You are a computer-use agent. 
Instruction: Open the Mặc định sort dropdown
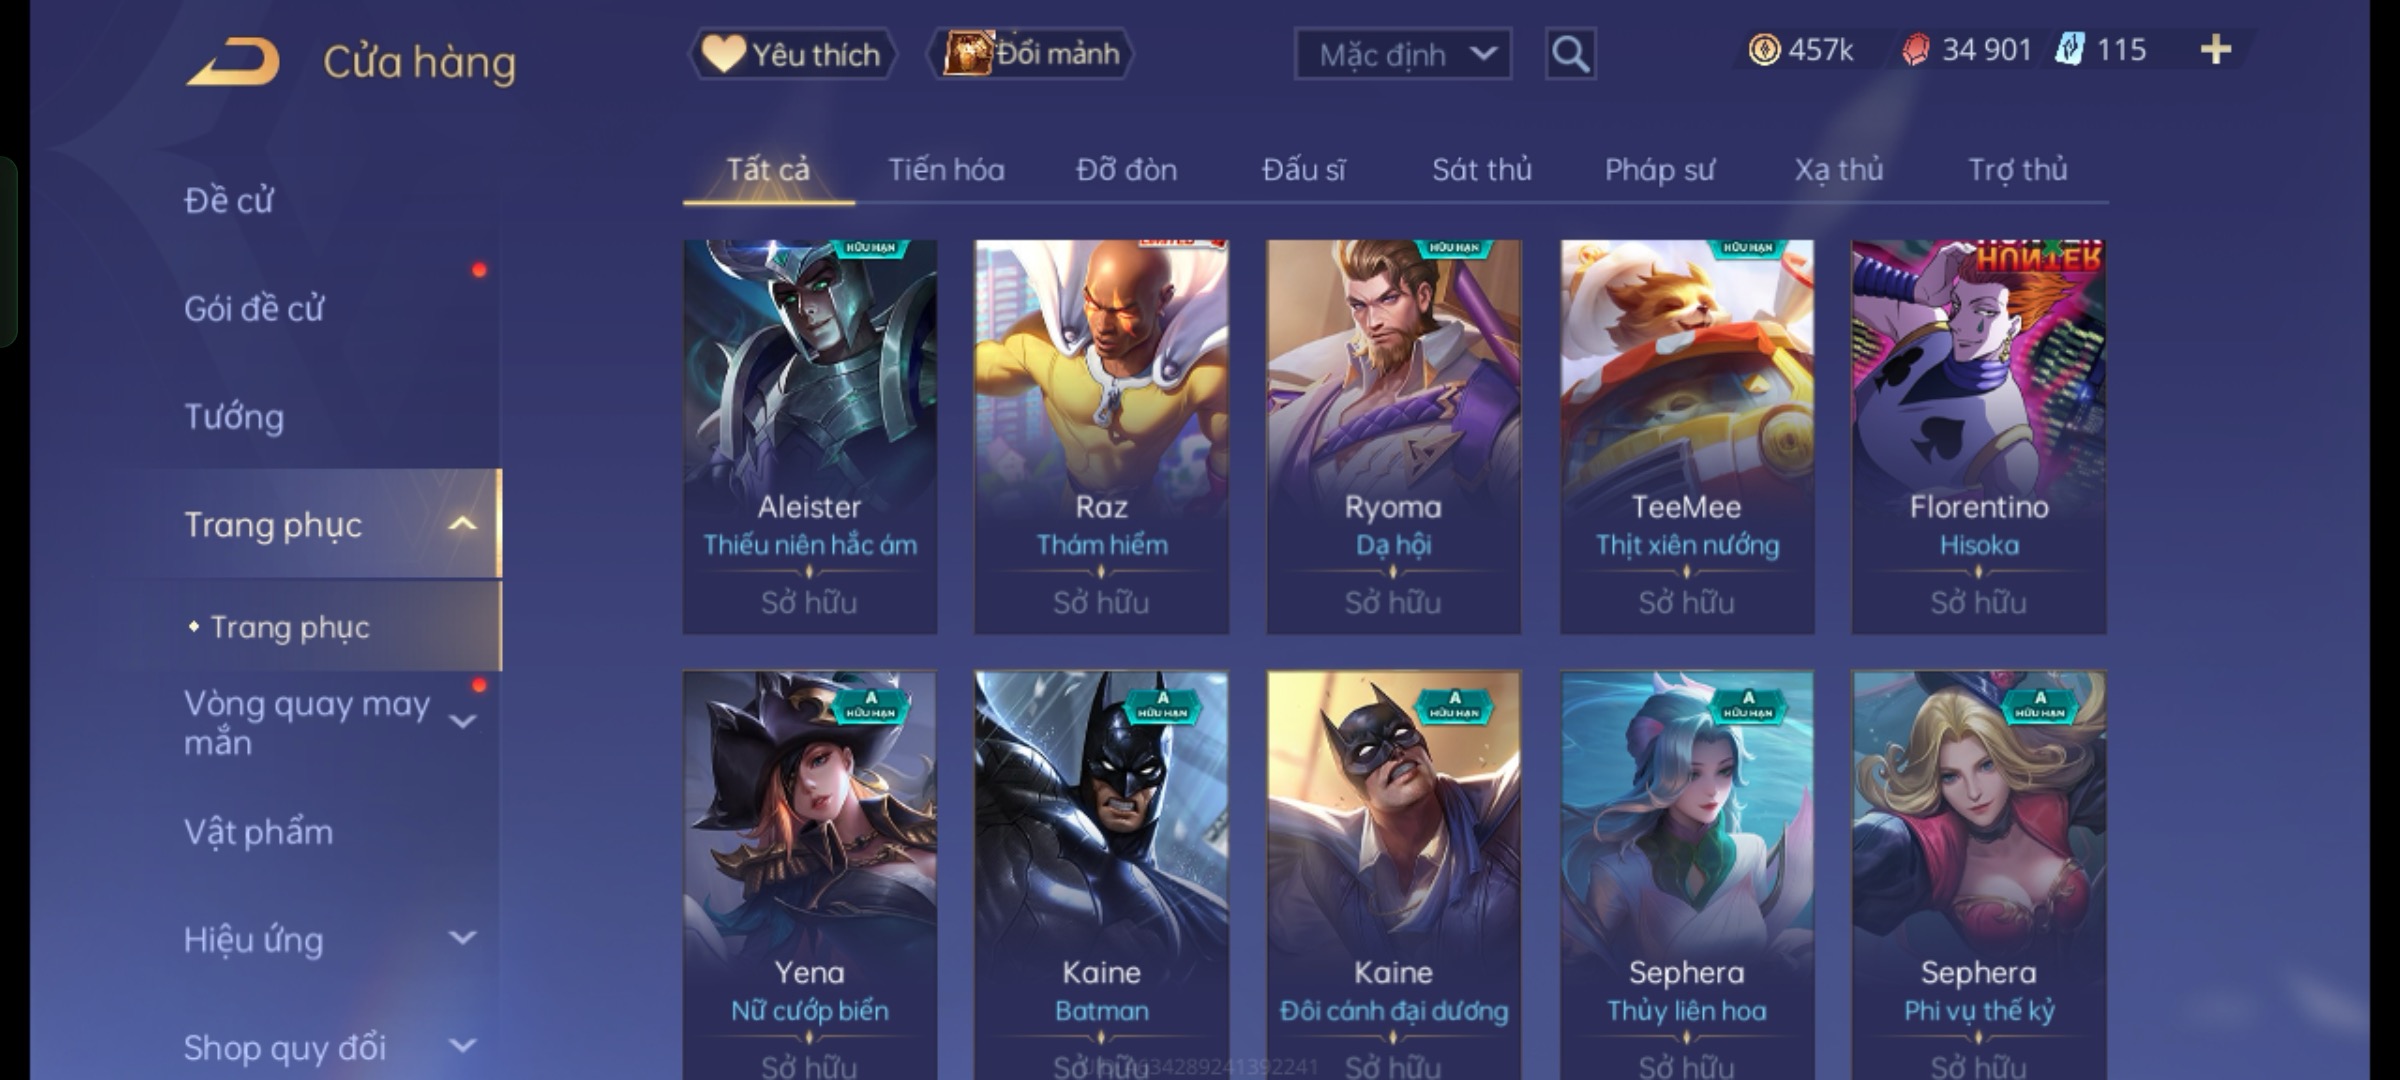1403,54
